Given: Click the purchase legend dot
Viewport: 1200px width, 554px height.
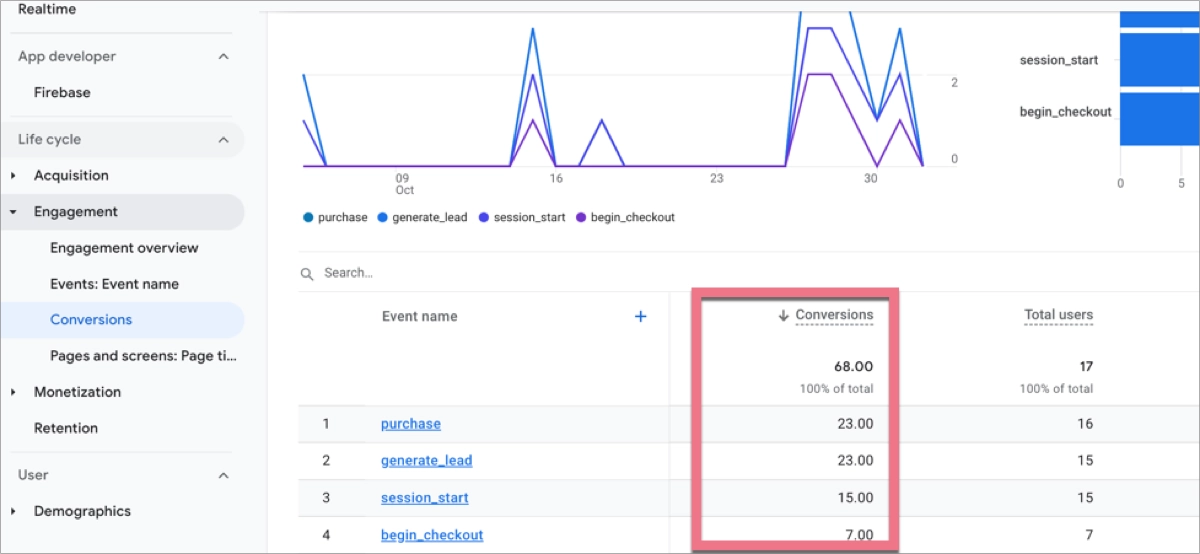Looking at the screenshot, I should coord(308,217).
